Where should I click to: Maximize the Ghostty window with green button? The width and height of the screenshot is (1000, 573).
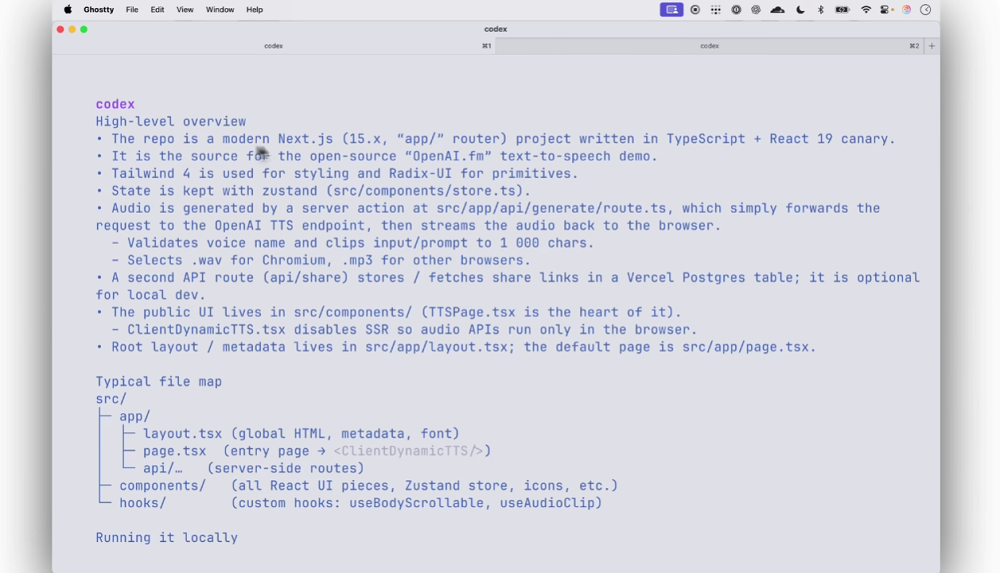pos(84,29)
